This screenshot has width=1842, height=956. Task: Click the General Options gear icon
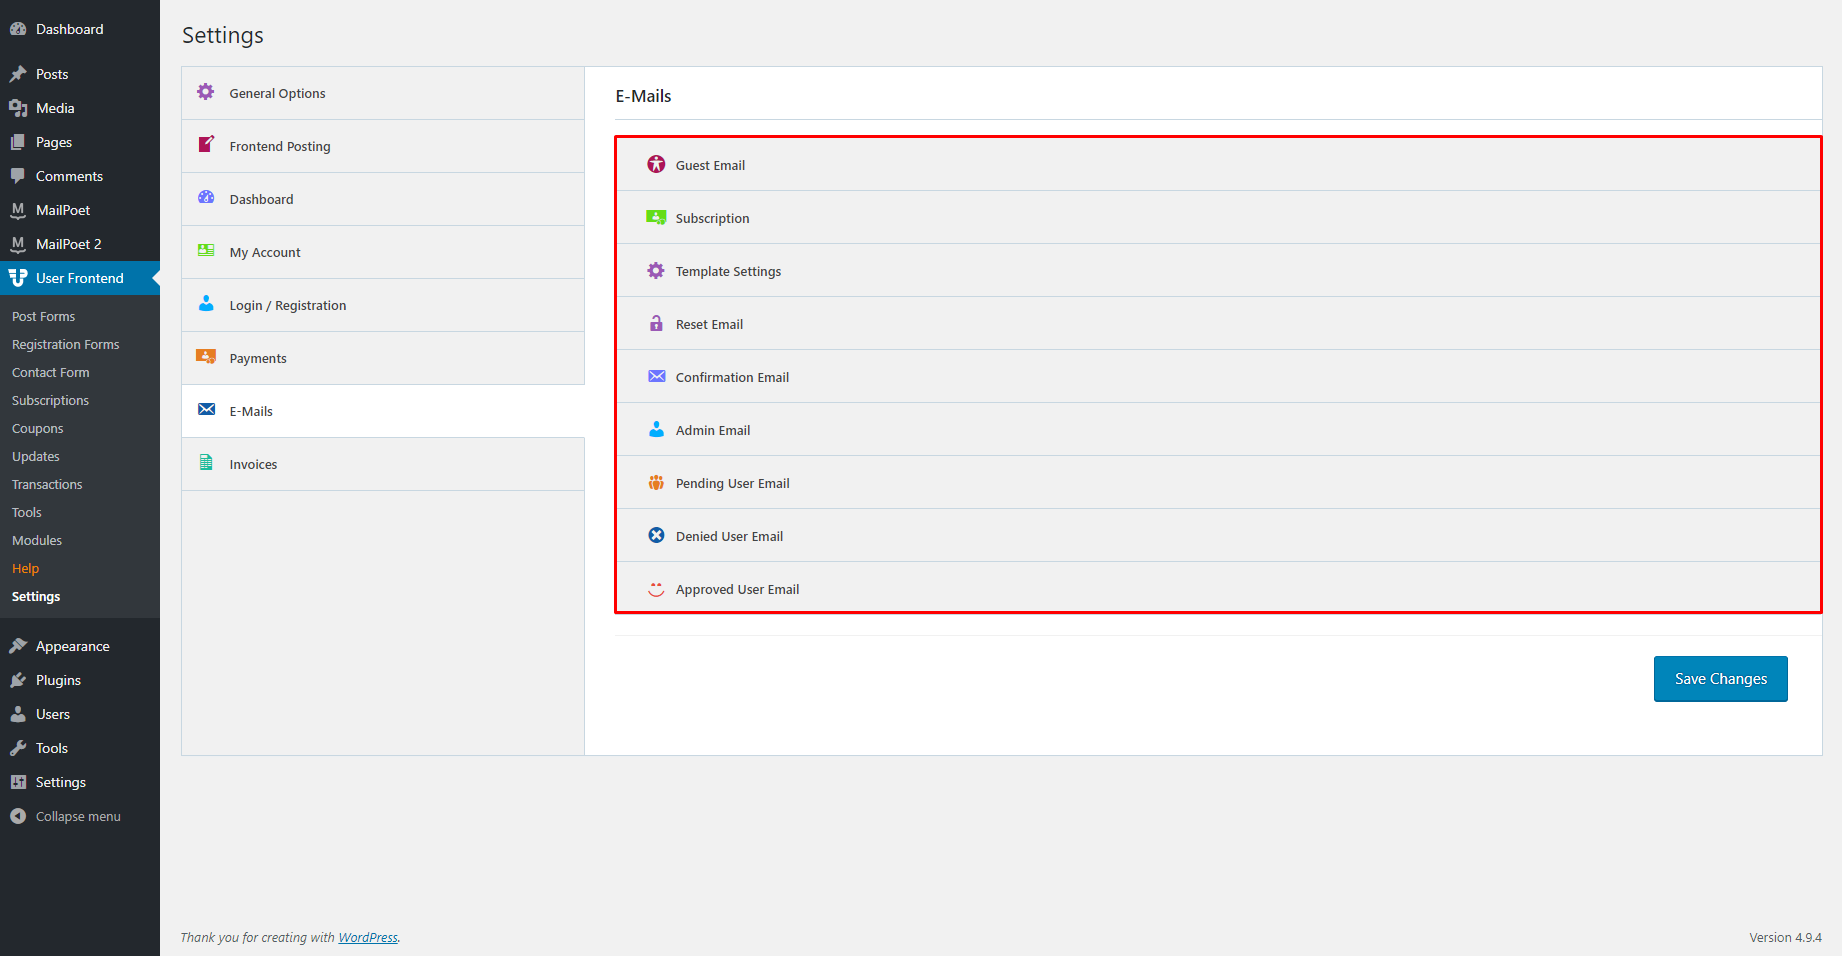pyautogui.click(x=206, y=92)
